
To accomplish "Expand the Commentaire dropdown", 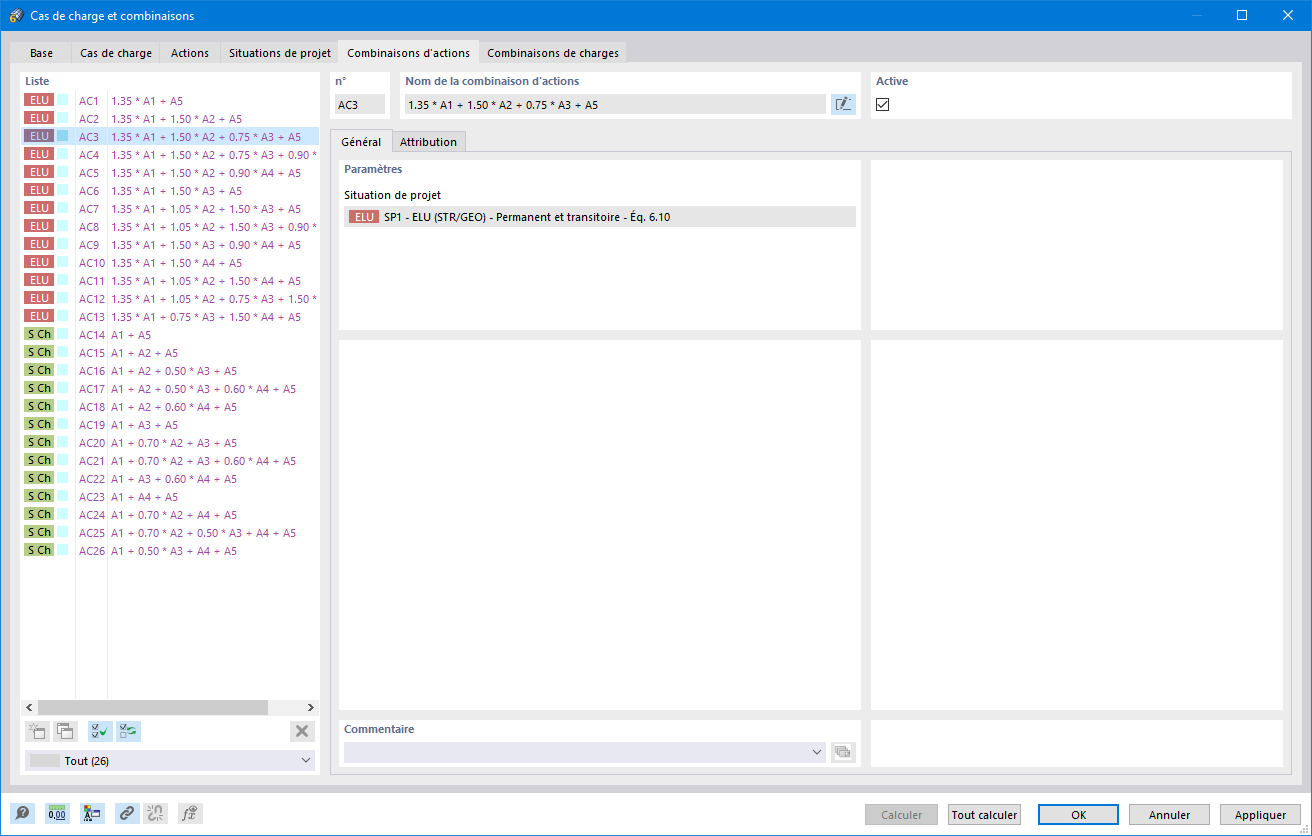I will (x=817, y=752).
